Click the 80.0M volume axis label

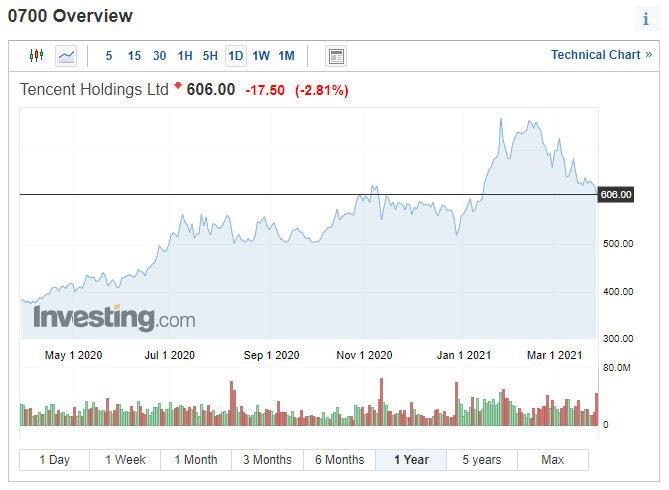click(x=617, y=368)
